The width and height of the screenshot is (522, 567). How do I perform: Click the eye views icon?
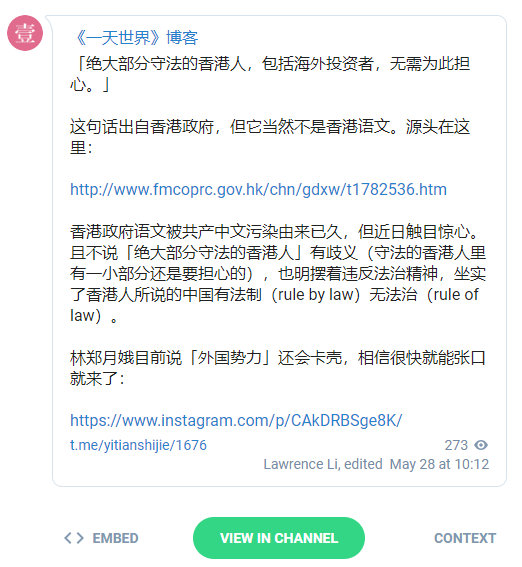(481, 445)
